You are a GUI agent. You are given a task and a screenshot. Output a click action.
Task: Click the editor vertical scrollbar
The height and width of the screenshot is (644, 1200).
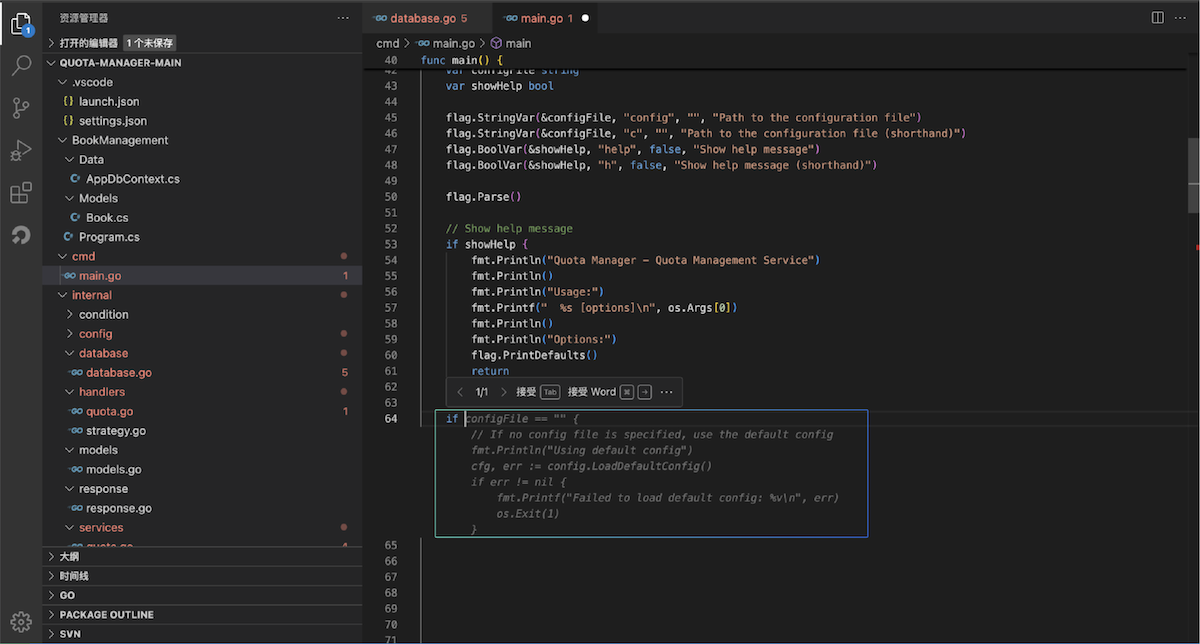pyautogui.click(x=1192, y=175)
